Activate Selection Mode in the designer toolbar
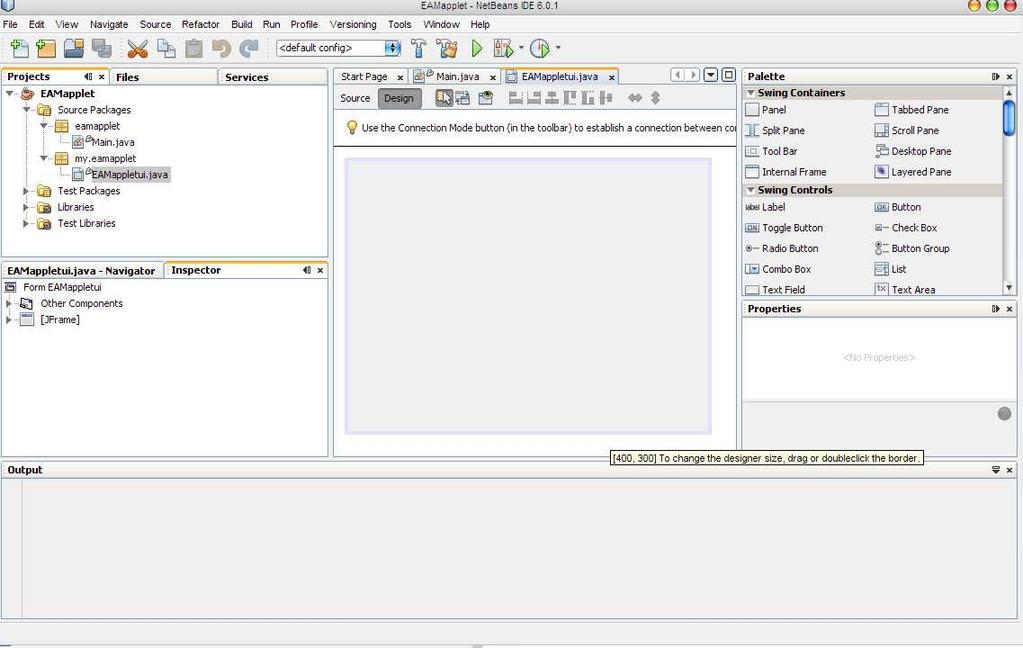The height and width of the screenshot is (648, 1023). tap(444, 98)
